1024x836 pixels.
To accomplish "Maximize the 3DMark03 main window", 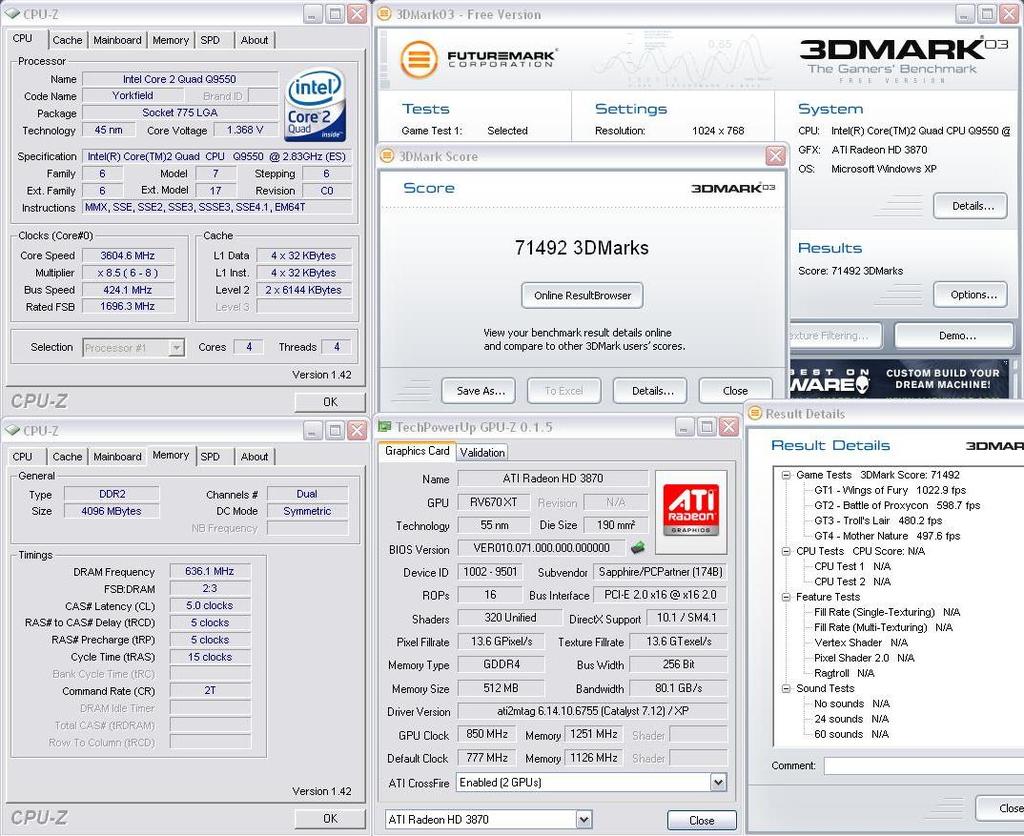I will 987,14.
